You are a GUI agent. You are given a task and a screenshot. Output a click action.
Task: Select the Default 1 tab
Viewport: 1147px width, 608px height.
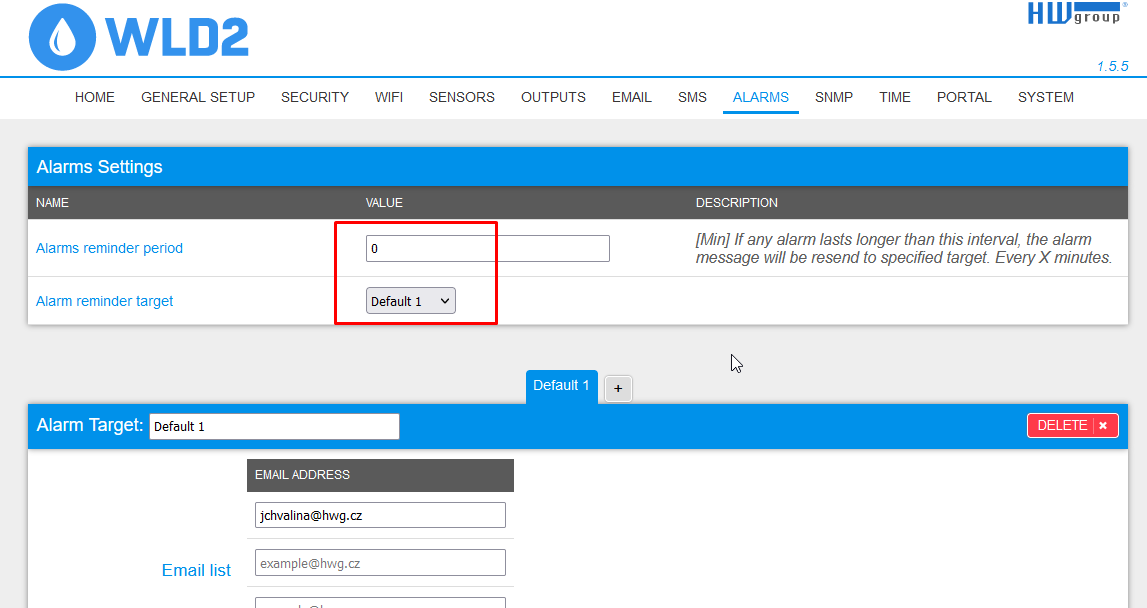pyautogui.click(x=561, y=386)
